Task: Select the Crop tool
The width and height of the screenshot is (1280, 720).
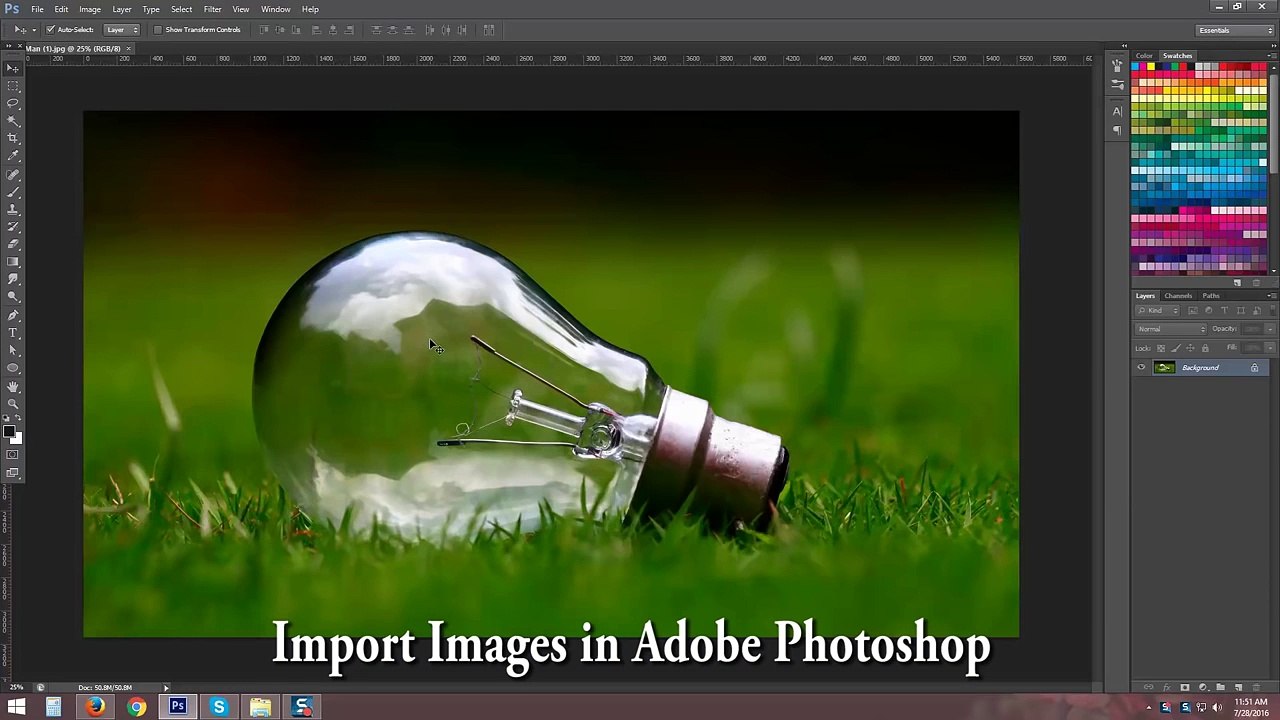Action: 13,138
